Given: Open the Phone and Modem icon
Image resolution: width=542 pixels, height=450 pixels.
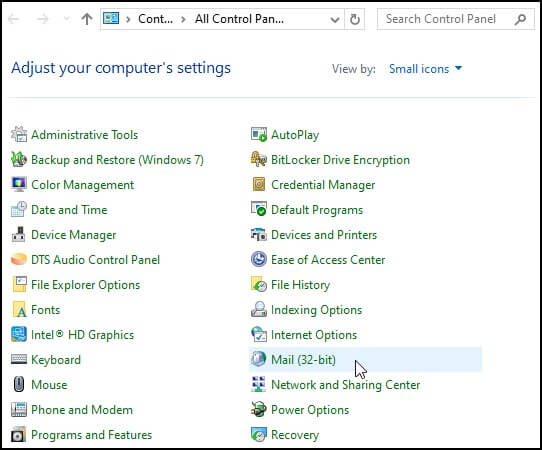Looking at the screenshot, I should point(19,410).
